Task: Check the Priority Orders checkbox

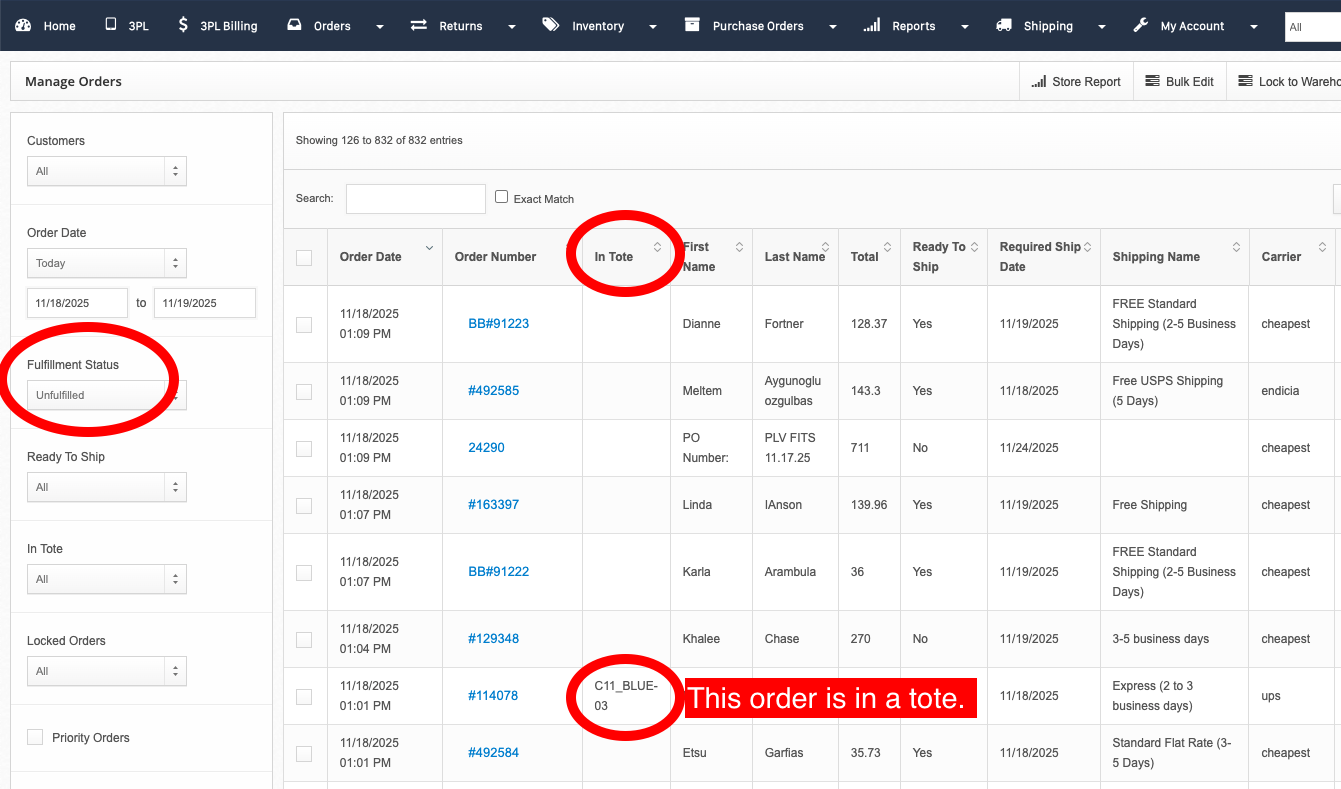Action: (35, 737)
